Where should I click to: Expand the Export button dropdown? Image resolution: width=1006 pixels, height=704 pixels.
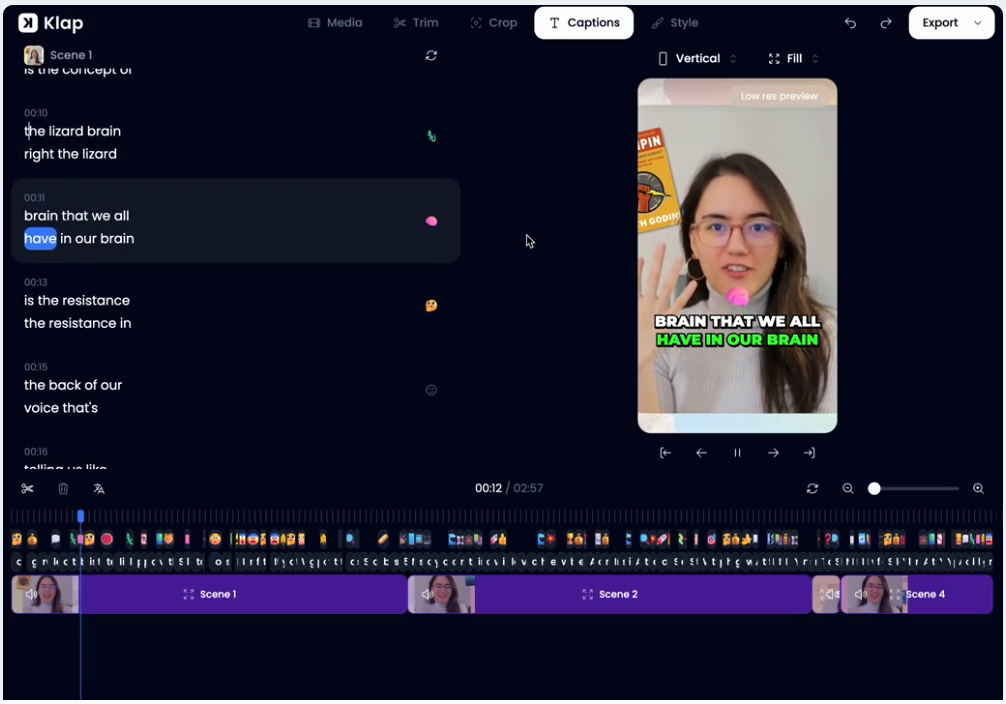point(977,23)
